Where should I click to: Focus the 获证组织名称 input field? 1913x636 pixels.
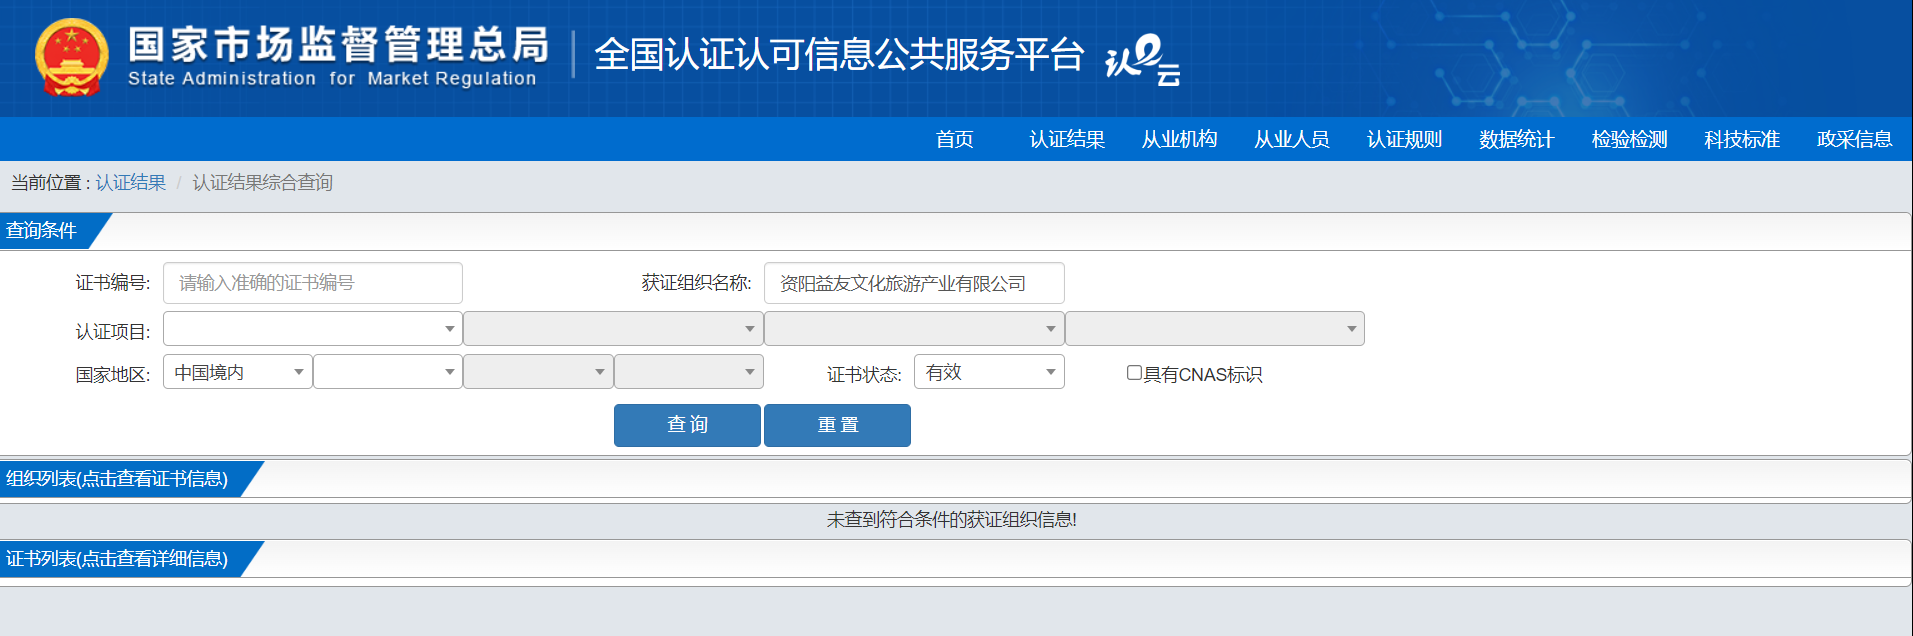(914, 283)
